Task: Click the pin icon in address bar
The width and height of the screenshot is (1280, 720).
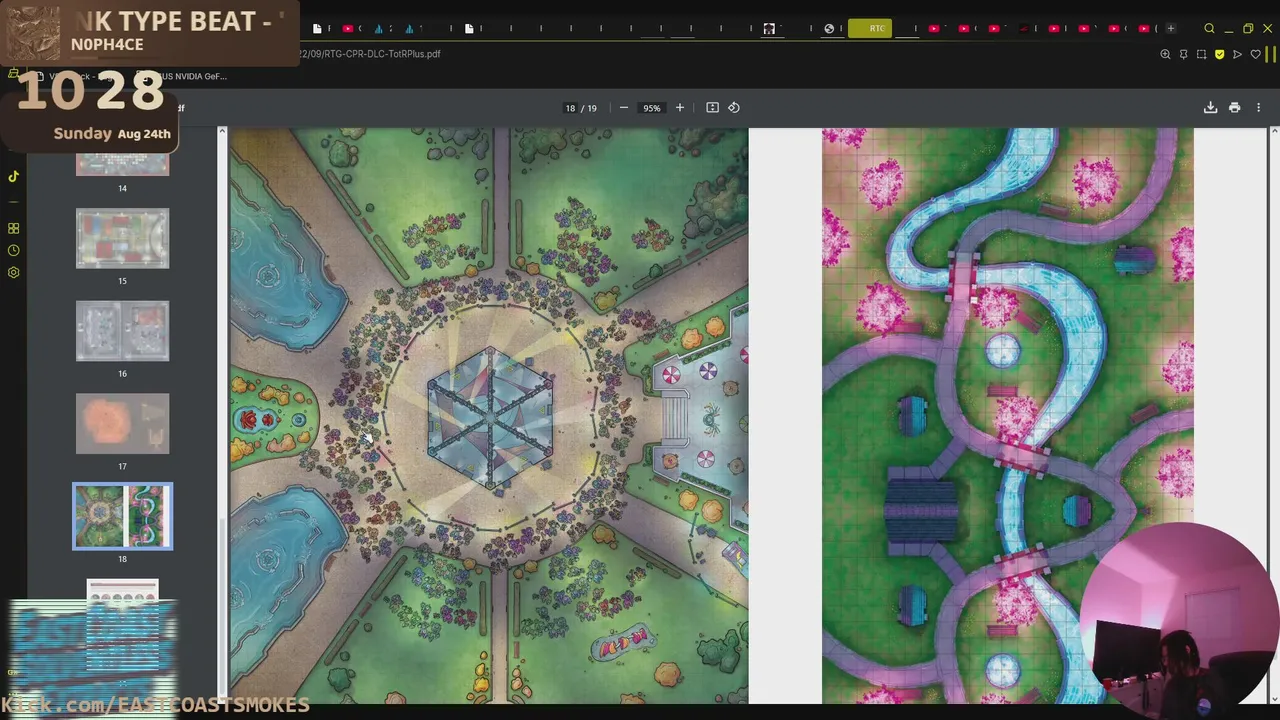Action: pyautogui.click(x=1183, y=54)
